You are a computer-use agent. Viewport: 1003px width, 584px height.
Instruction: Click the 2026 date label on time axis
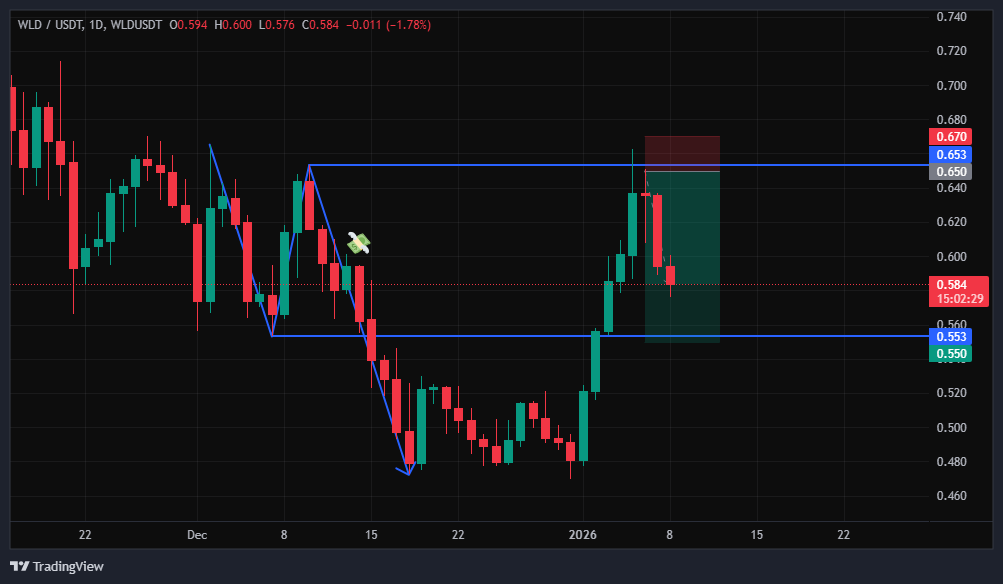[583, 535]
